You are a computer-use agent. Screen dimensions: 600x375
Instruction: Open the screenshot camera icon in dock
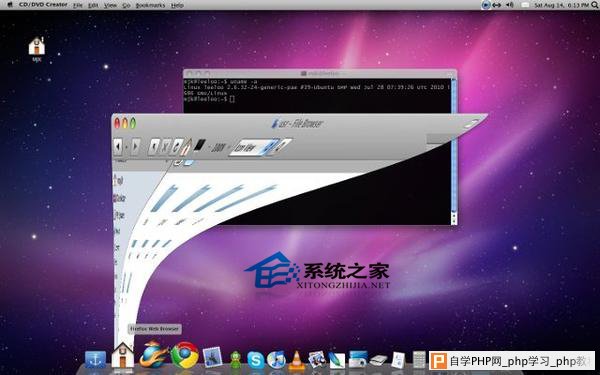[358, 359]
